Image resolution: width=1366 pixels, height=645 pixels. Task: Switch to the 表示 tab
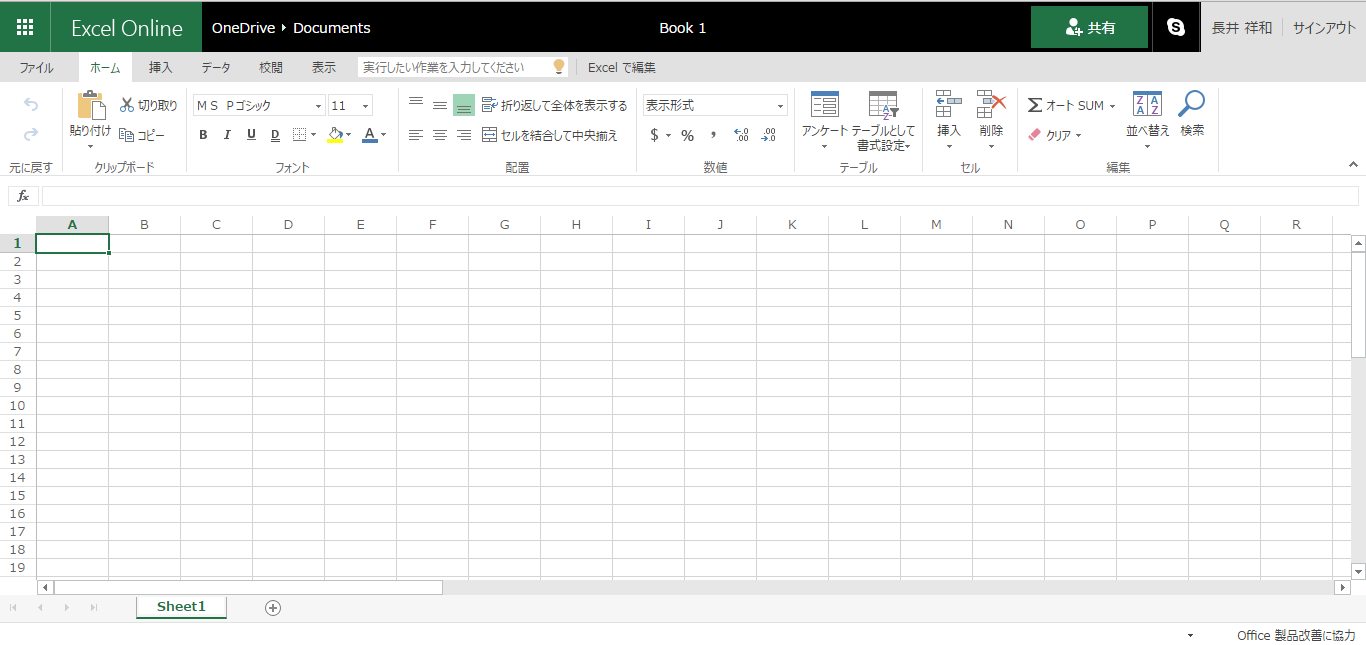(x=324, y=68)
